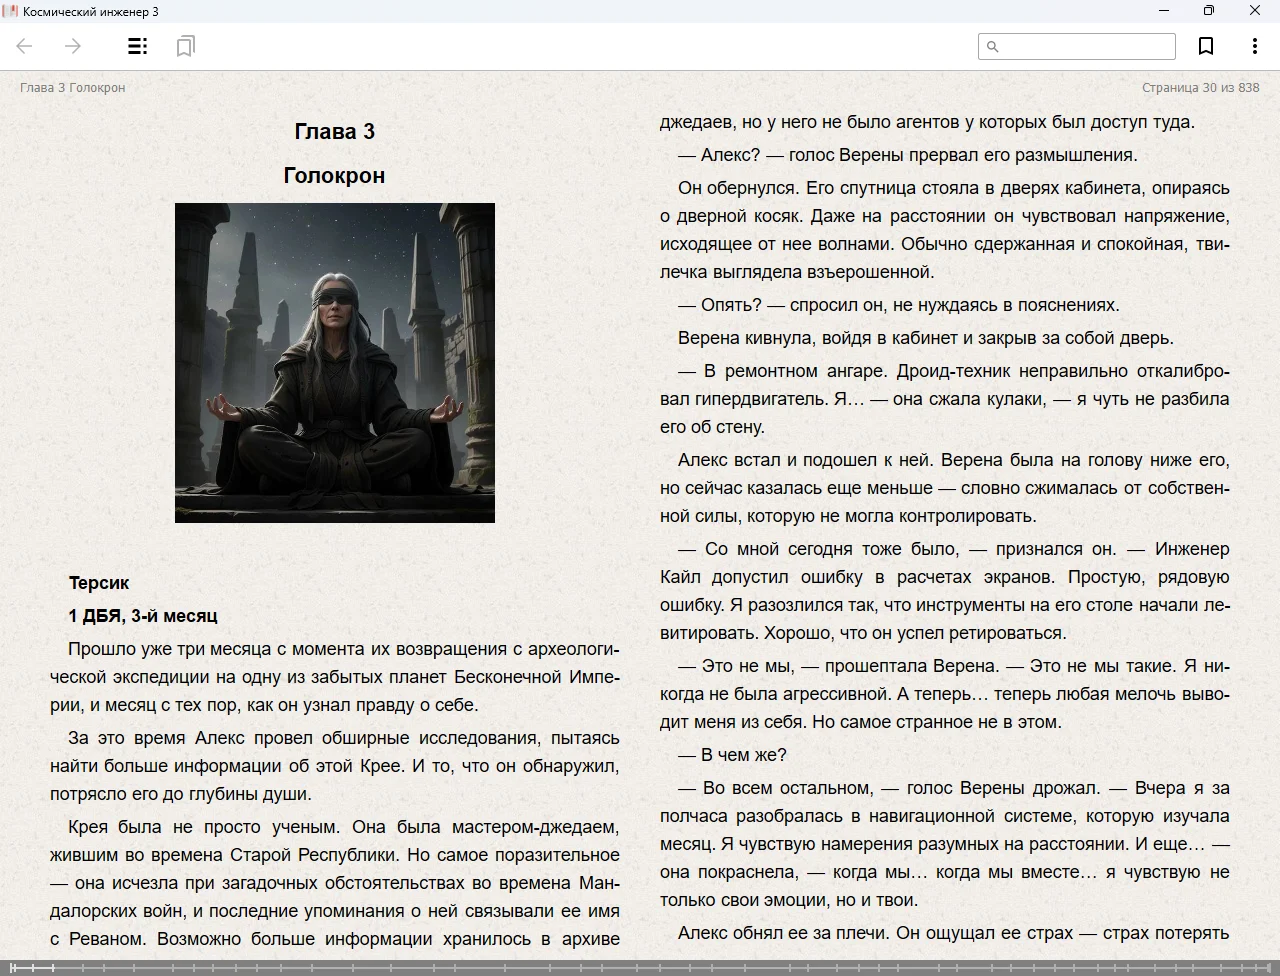Minimize the reader window
The image size is (1280, 976).
click(1164, 11)
